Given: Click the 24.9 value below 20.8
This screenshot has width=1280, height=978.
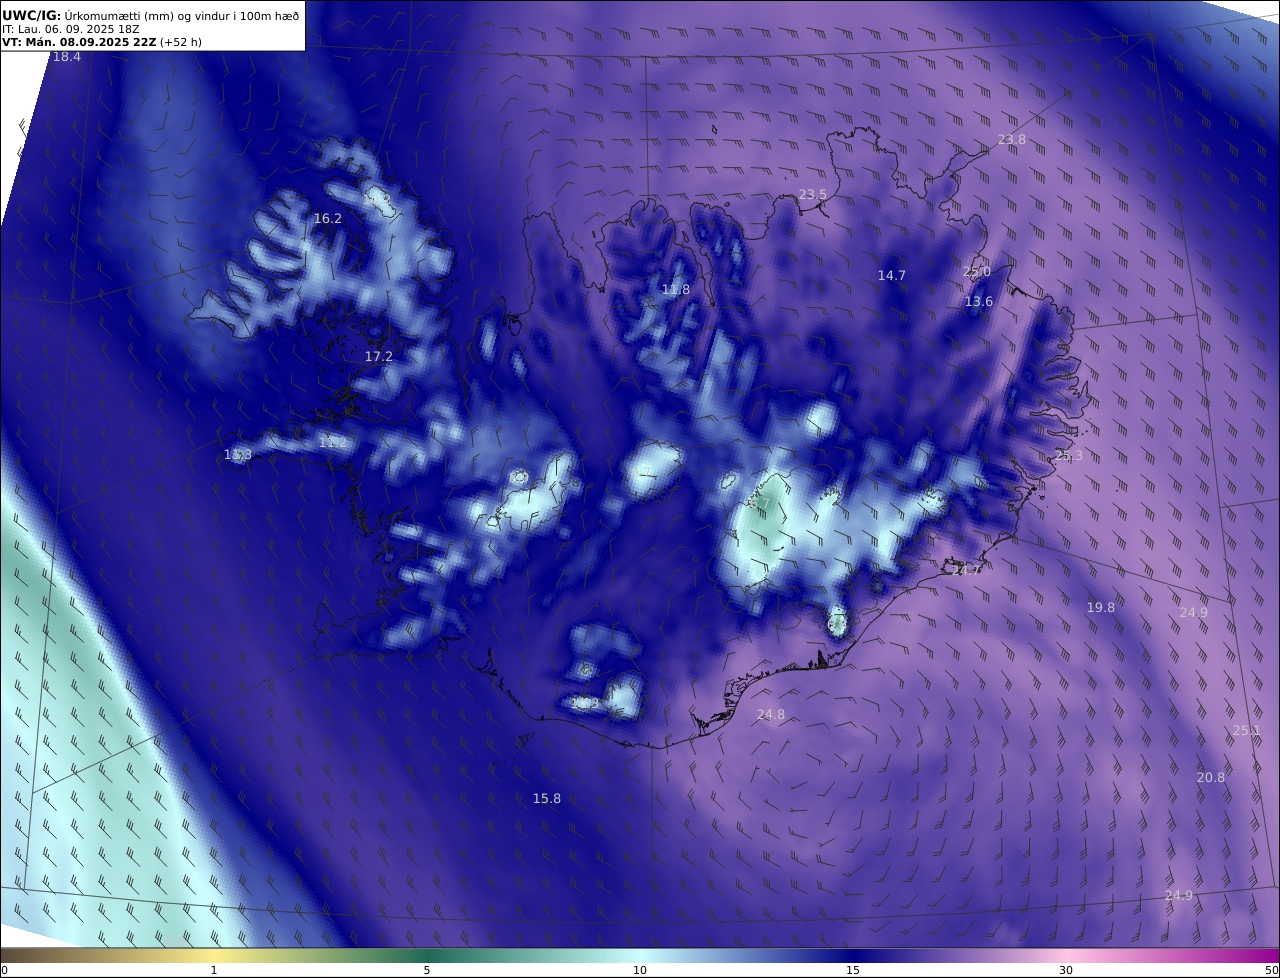Looking at the screenshot, I should tap(1179, 895).
